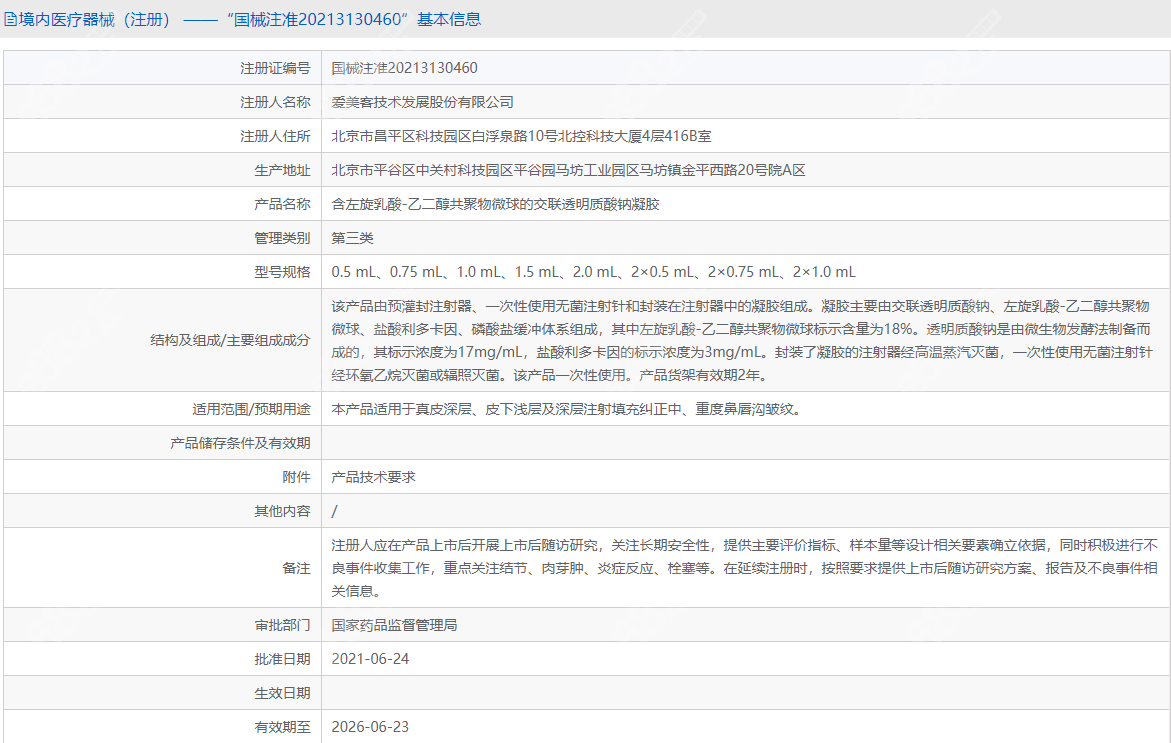Screen dimensions: 1171x743
Task: Select the '第三类' category value
Action: tap(352, 238)
